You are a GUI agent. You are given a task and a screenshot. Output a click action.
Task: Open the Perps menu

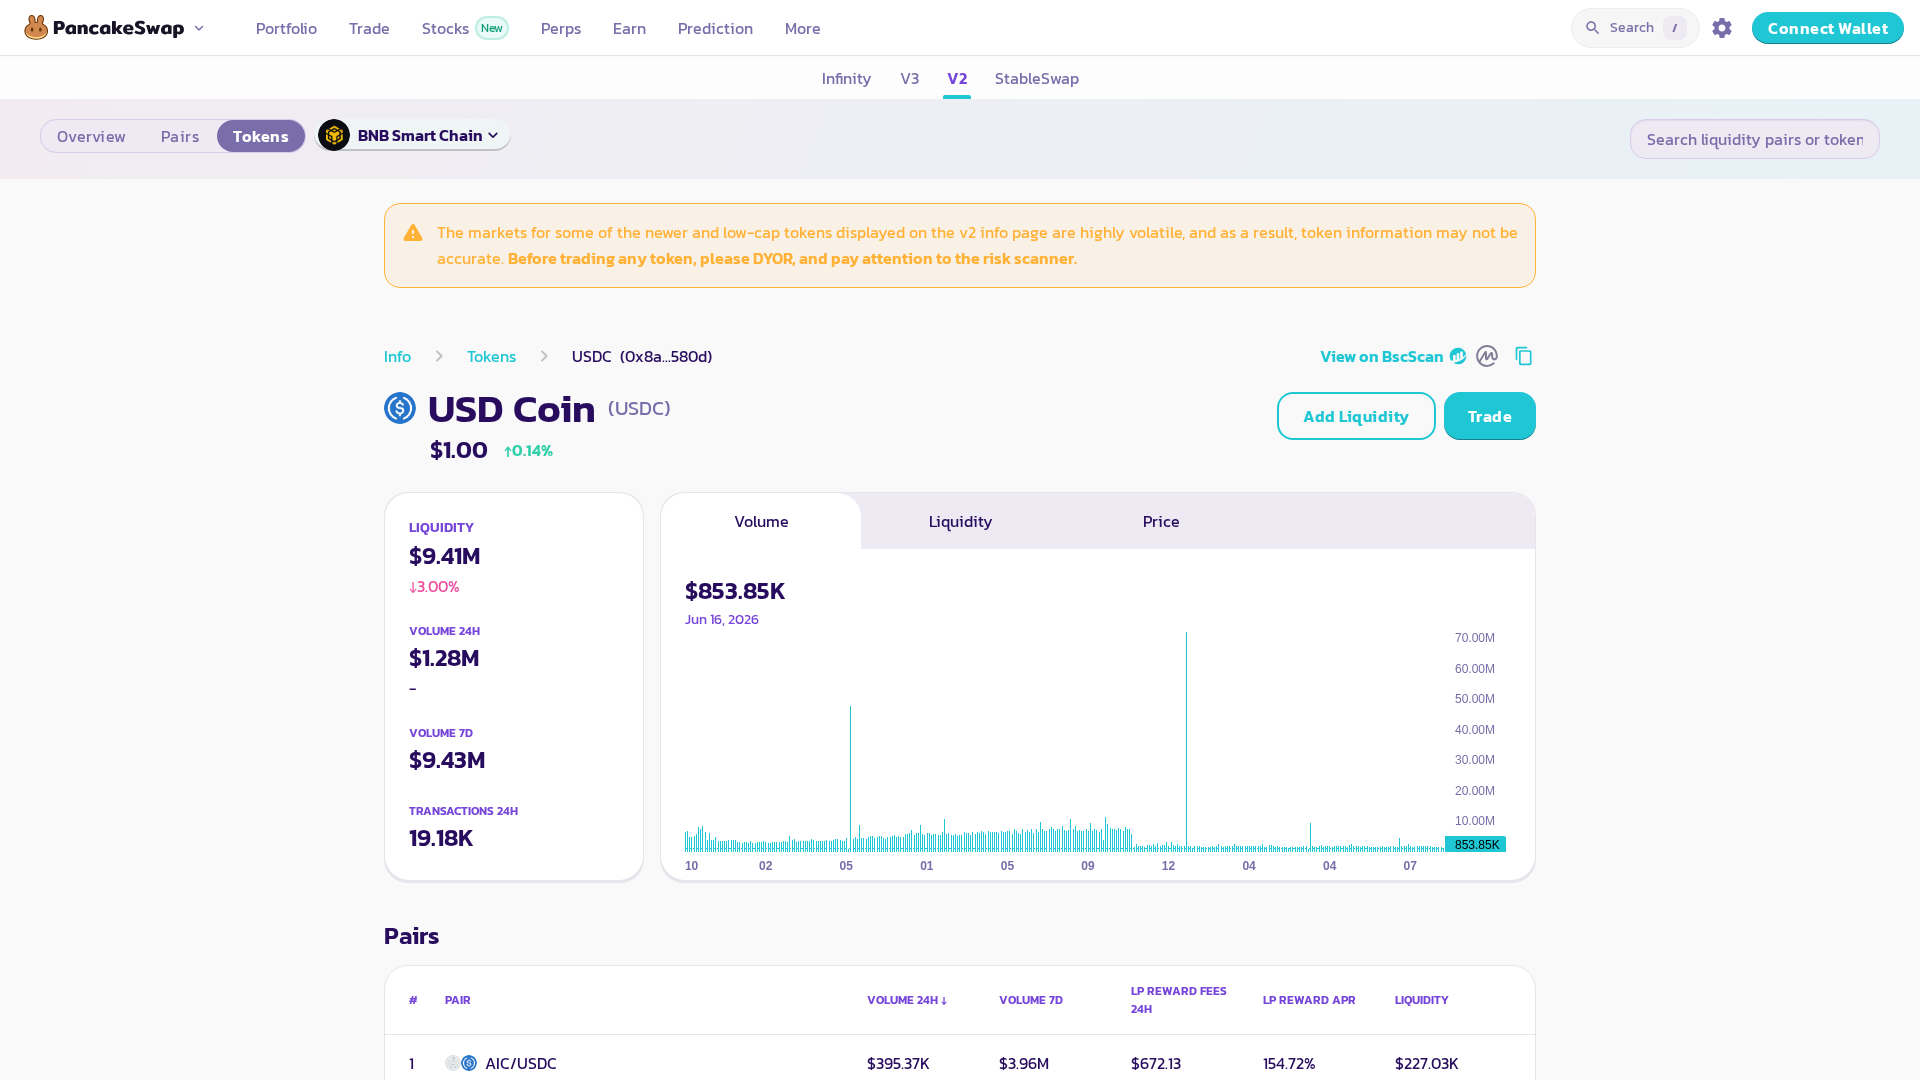point(561,28)
